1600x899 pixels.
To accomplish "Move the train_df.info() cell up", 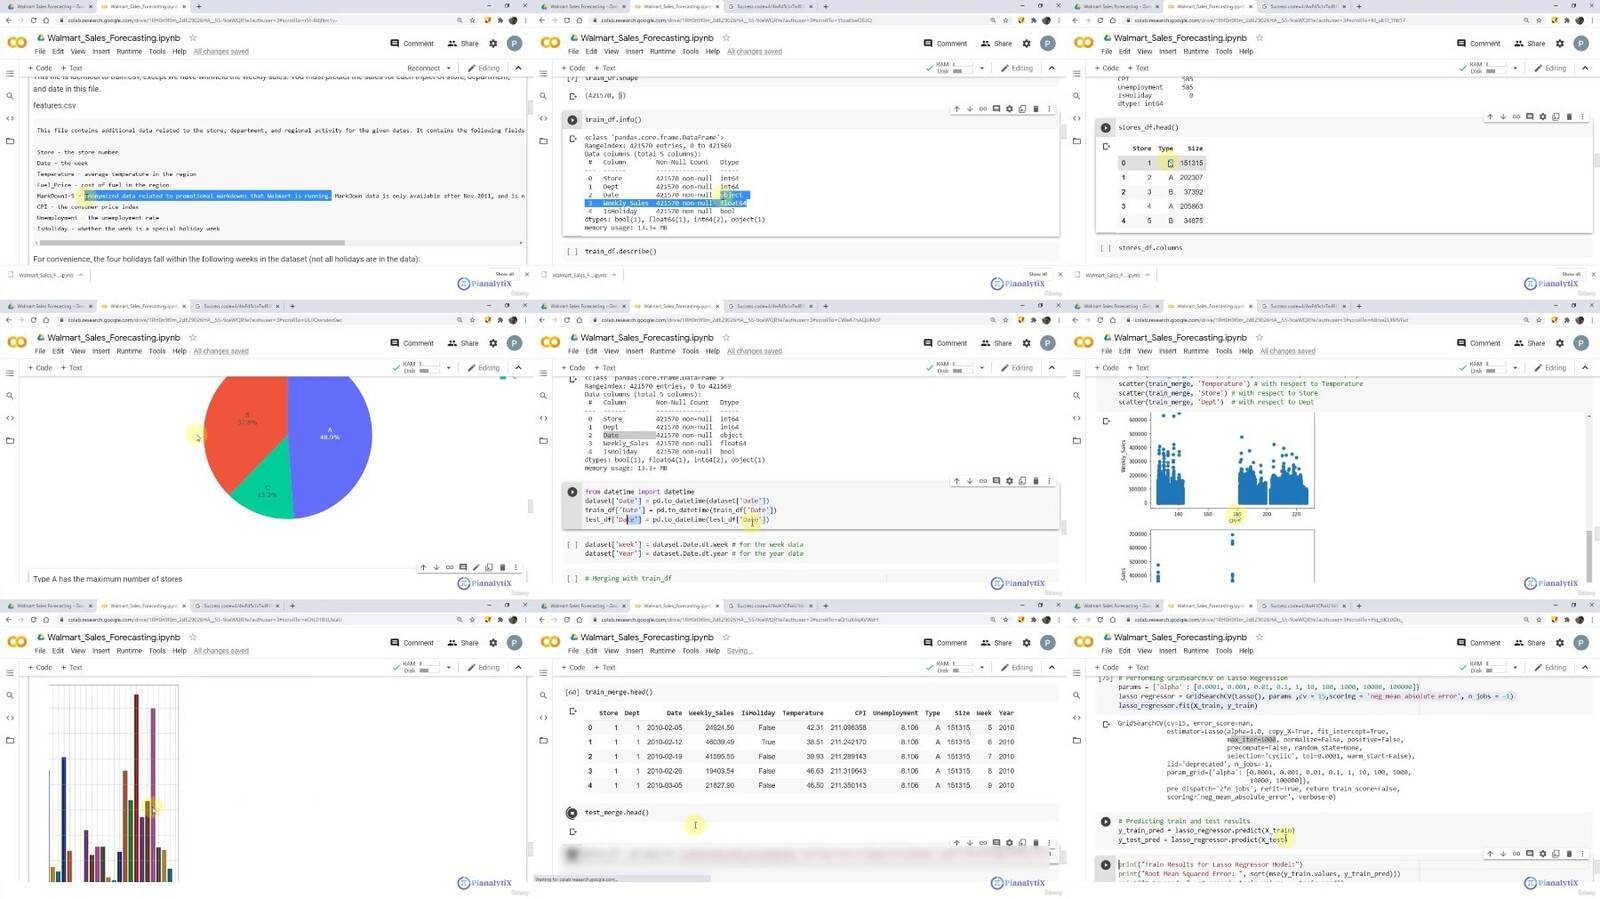I will [957, 109].
